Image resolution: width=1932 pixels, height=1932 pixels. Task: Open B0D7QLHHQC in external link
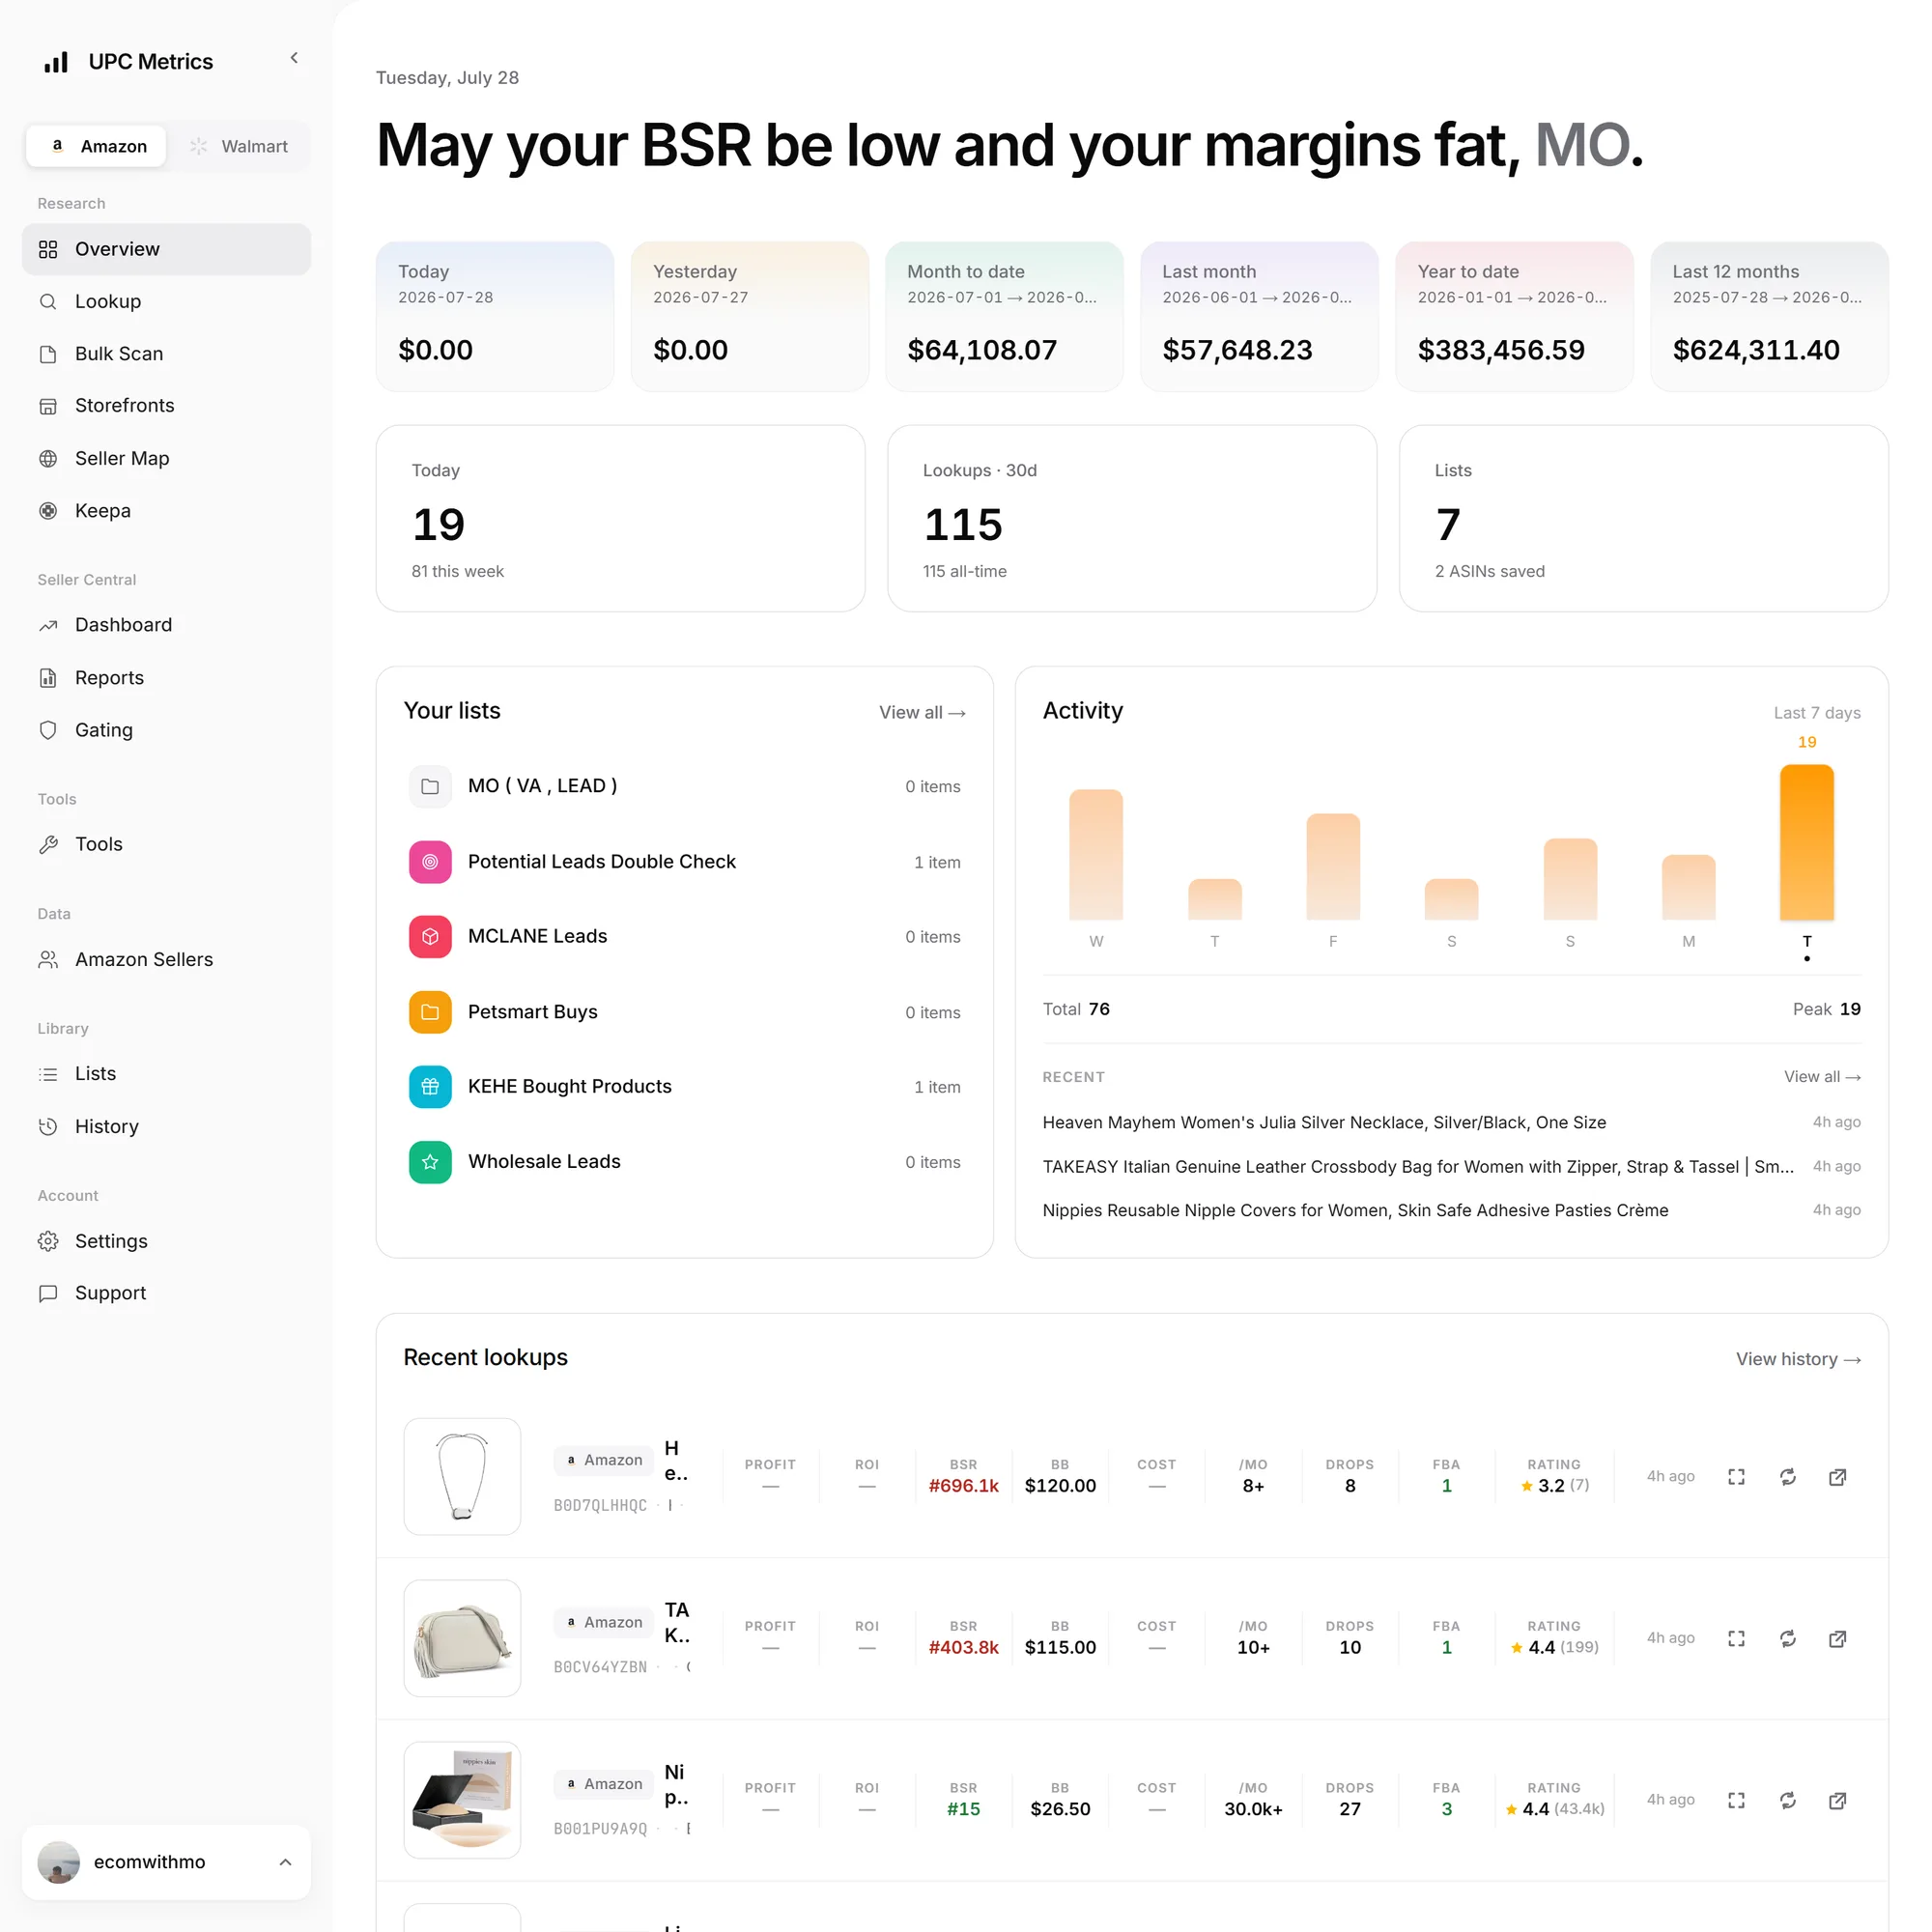pyautogui.click(x=1838, y=1477)
